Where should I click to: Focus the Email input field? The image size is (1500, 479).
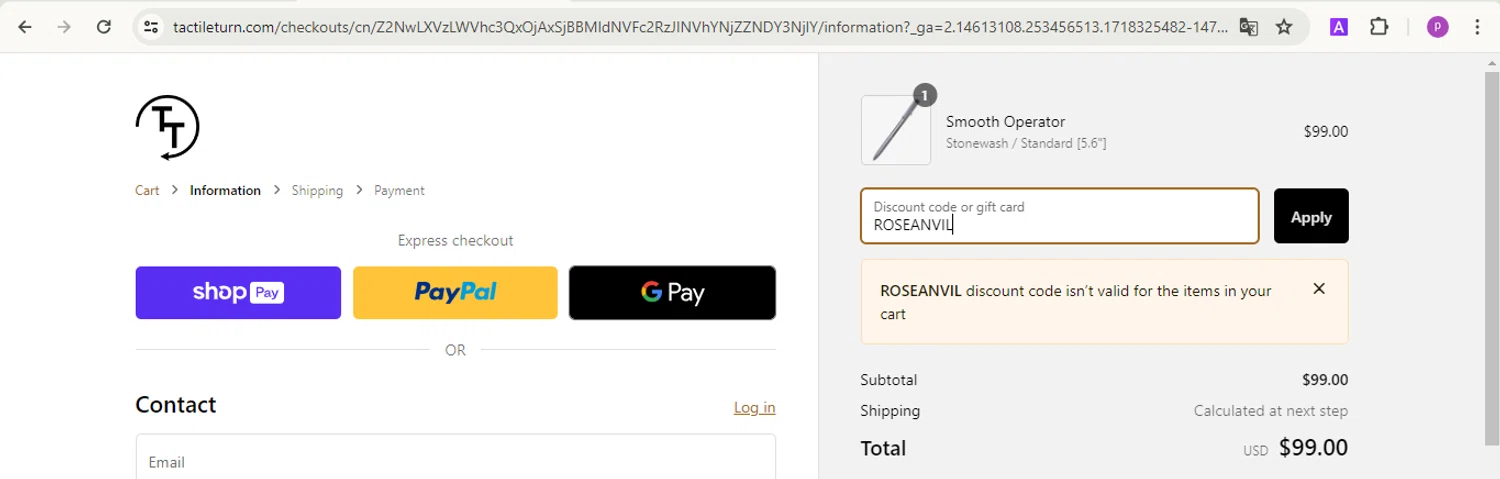click(455, 457)
